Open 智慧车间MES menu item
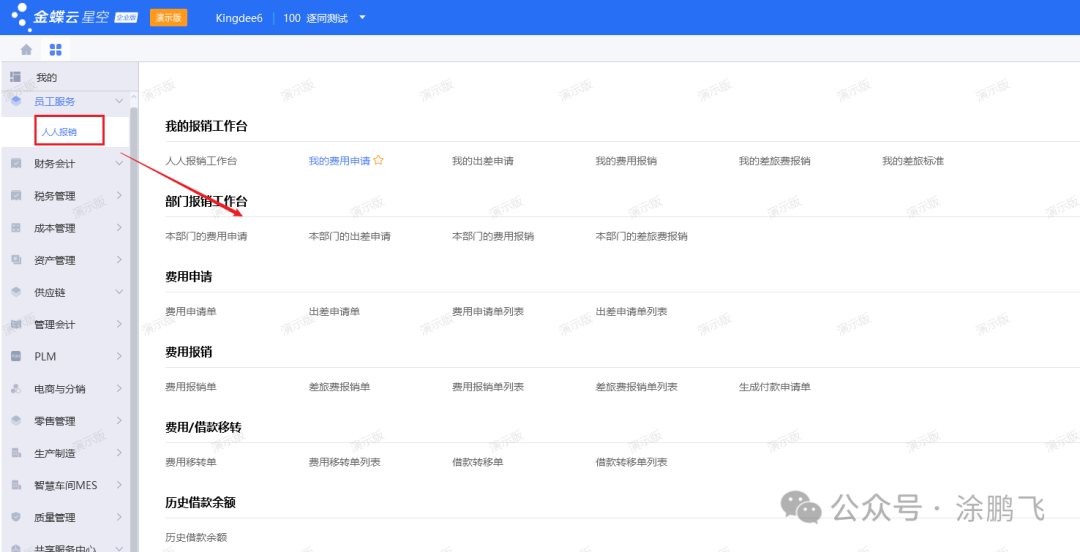 [65, 485]
